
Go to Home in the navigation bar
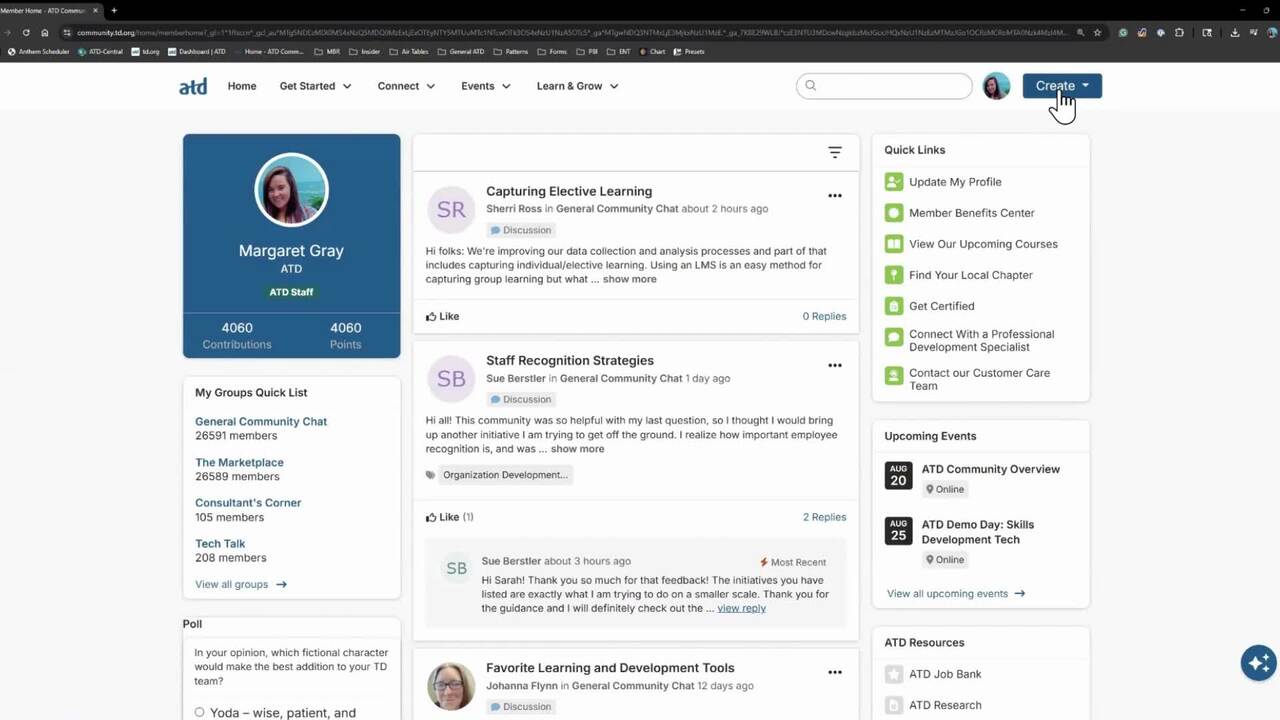242,86
